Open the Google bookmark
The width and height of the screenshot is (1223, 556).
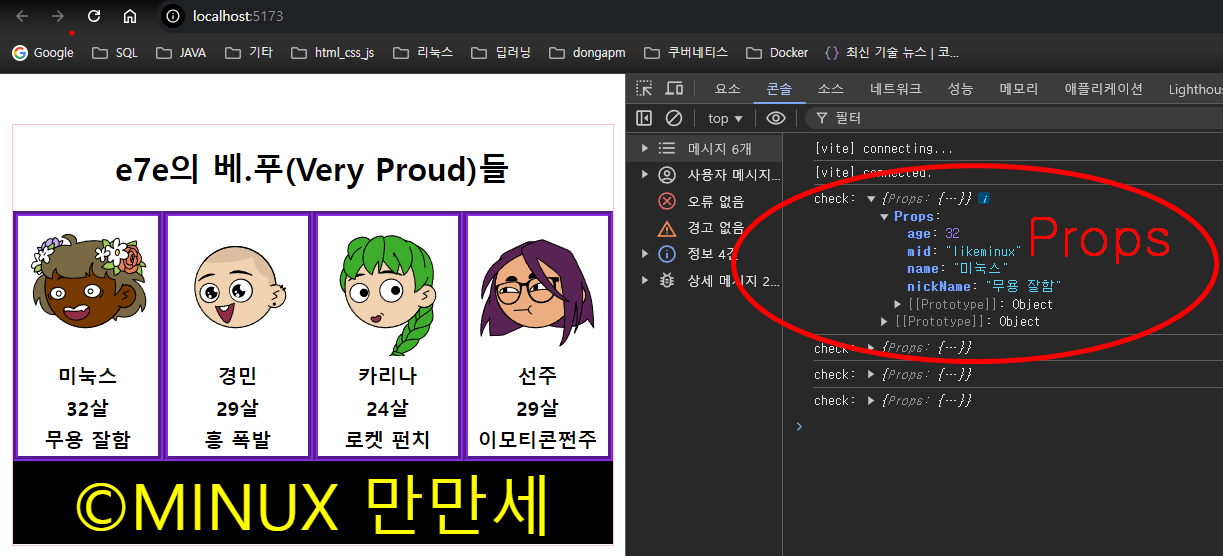coord(43,53)
